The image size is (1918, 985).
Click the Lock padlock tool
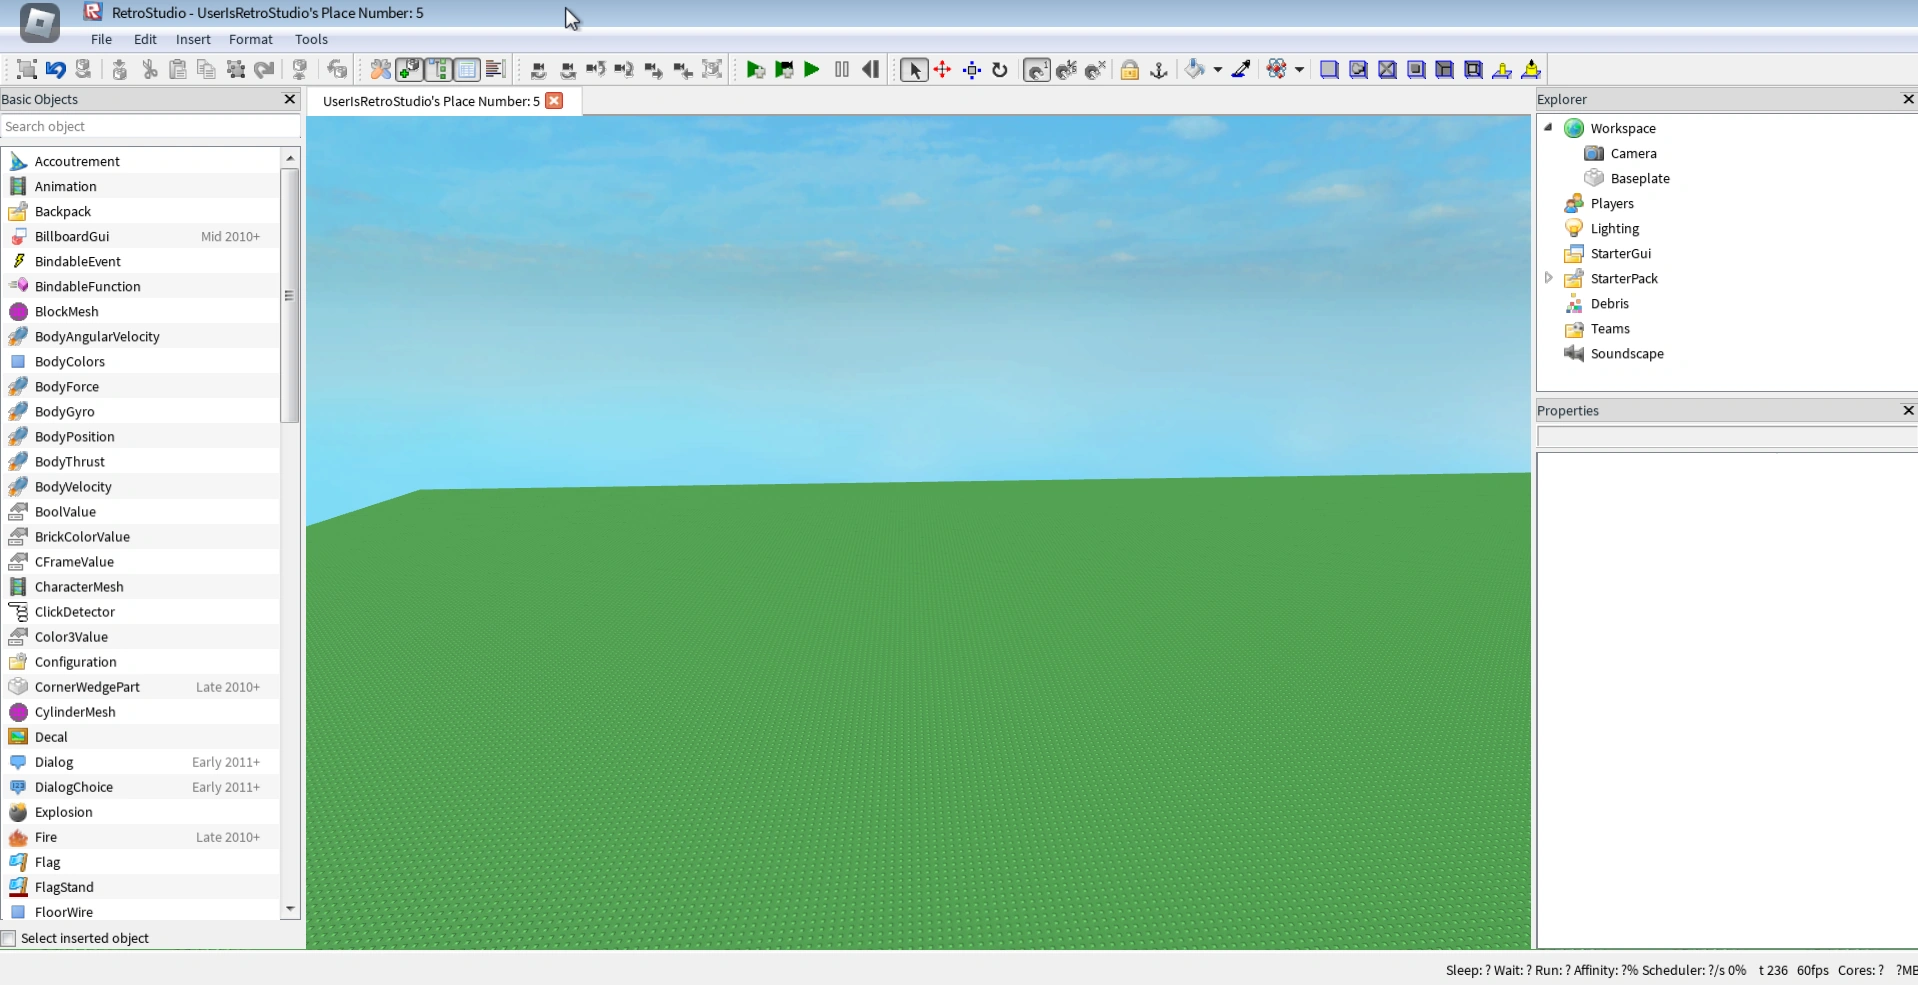coord(1130,69)
